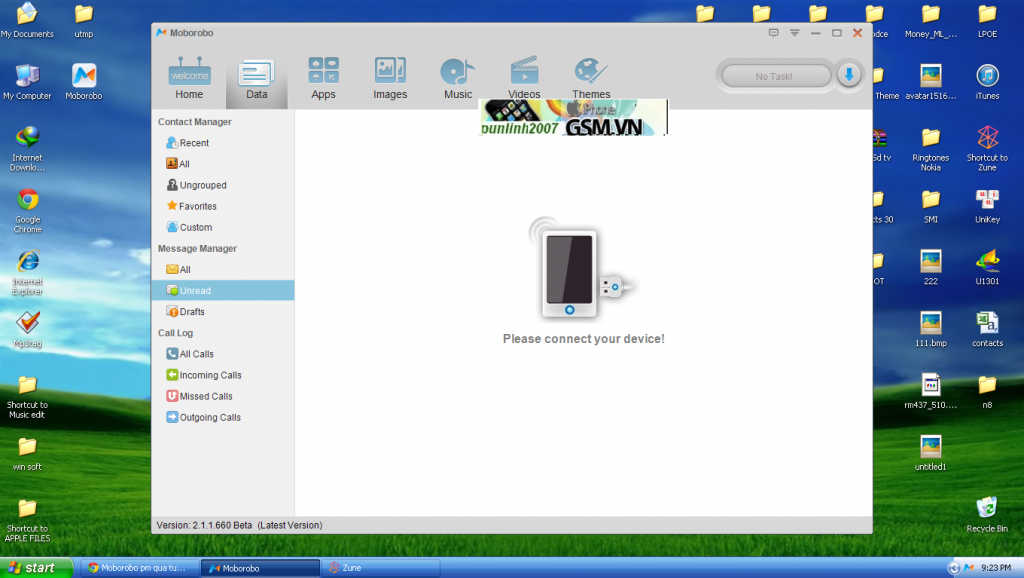Select the n8 folder on desktop
This screenshot has height=578, width=1024.
pyautogui.click(x=987, y=391)
